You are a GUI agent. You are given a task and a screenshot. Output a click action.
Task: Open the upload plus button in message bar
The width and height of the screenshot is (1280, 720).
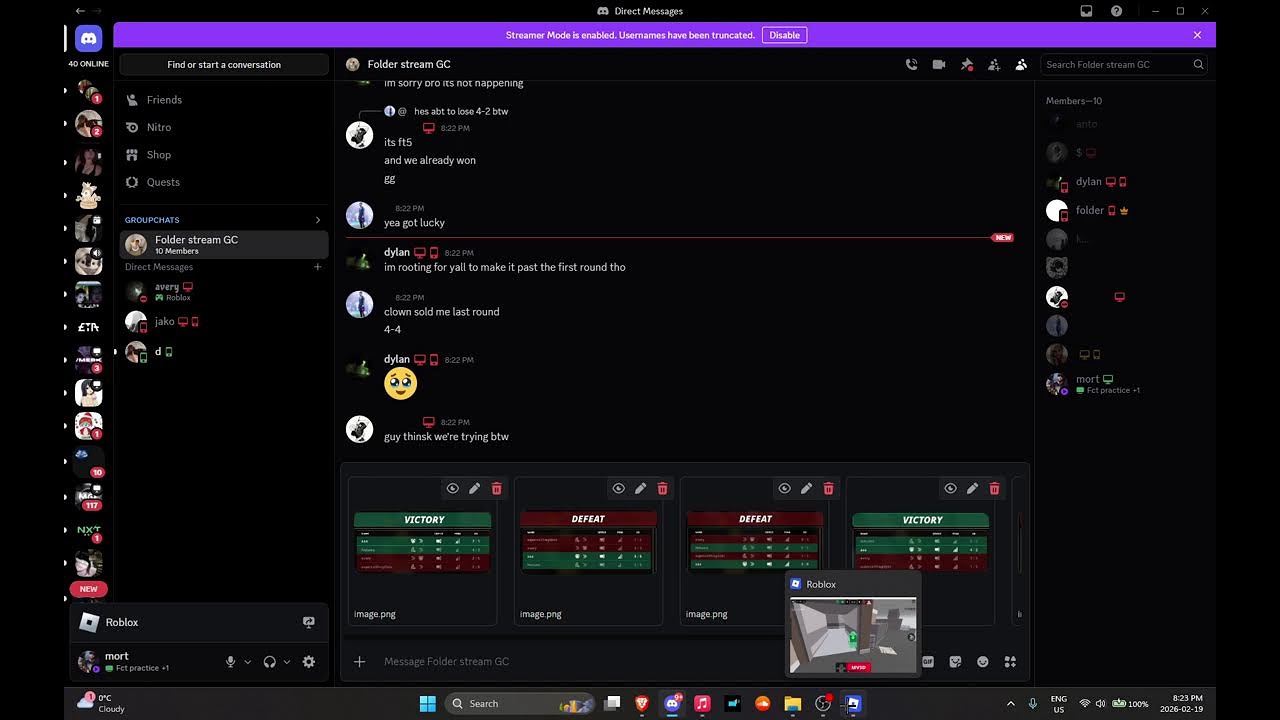360,661
